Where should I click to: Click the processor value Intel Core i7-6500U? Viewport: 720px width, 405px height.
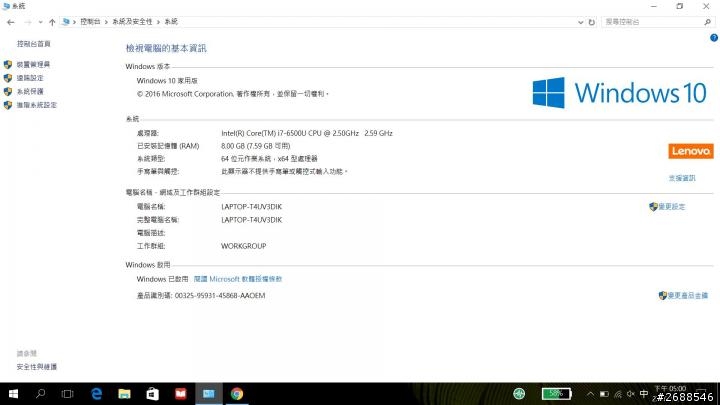[x=307, y=133]
